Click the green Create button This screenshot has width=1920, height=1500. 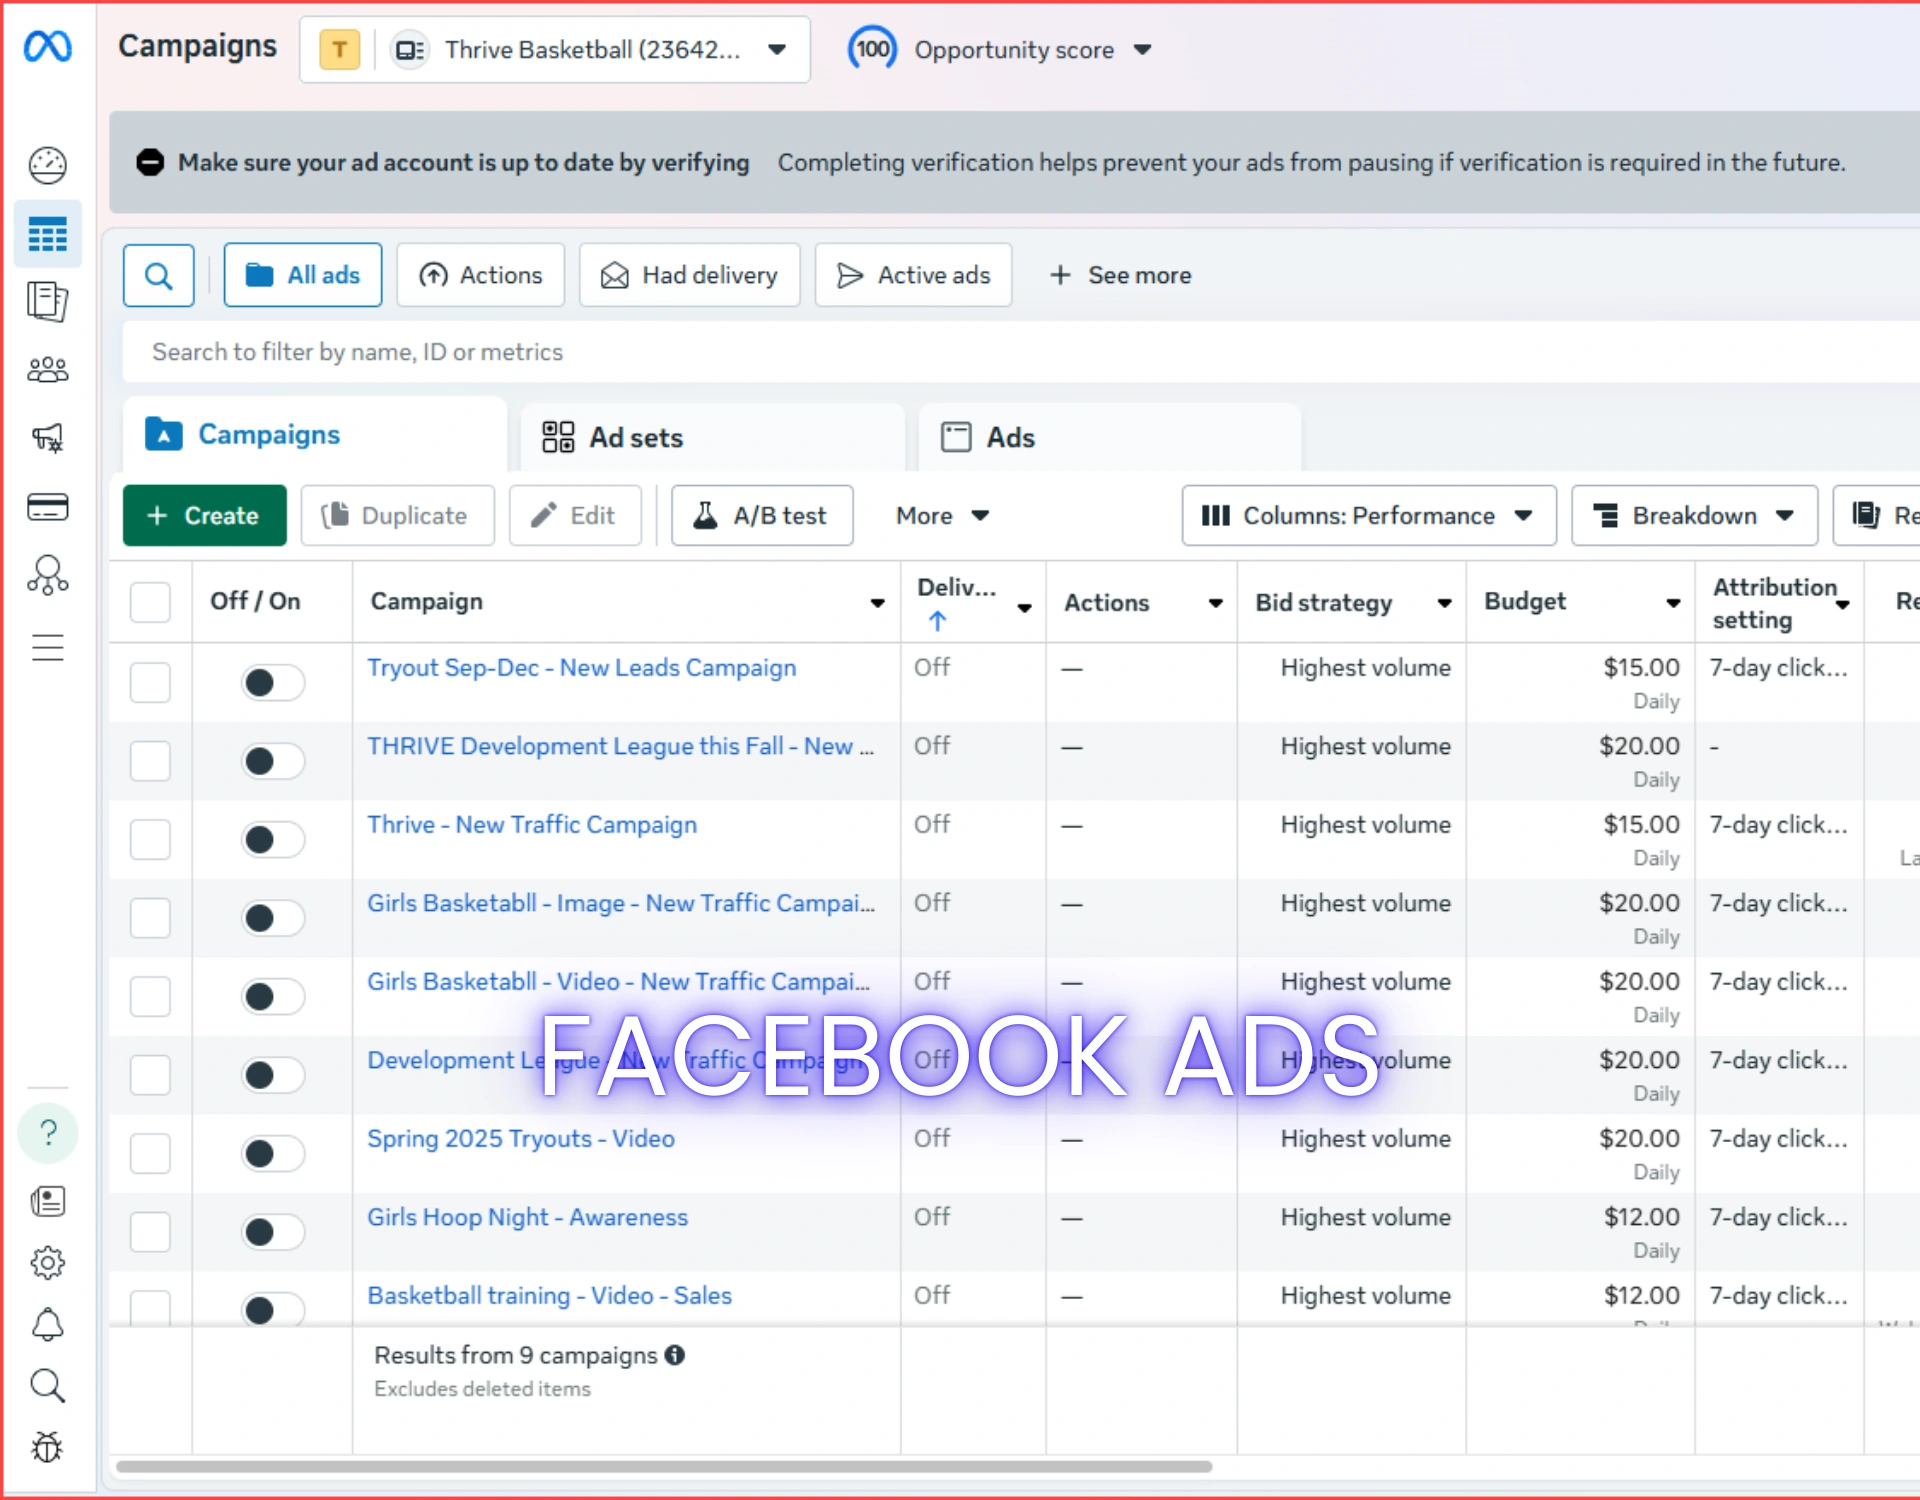204,515
